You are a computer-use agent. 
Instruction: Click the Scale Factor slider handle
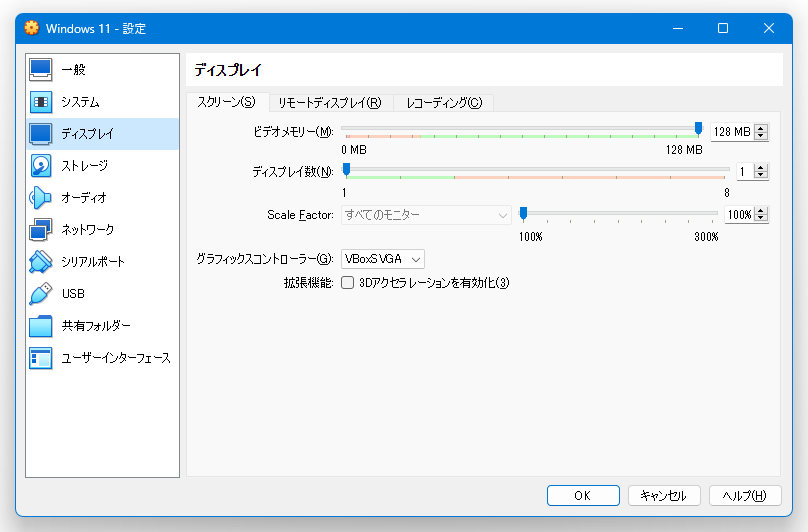tap(524, 214)
